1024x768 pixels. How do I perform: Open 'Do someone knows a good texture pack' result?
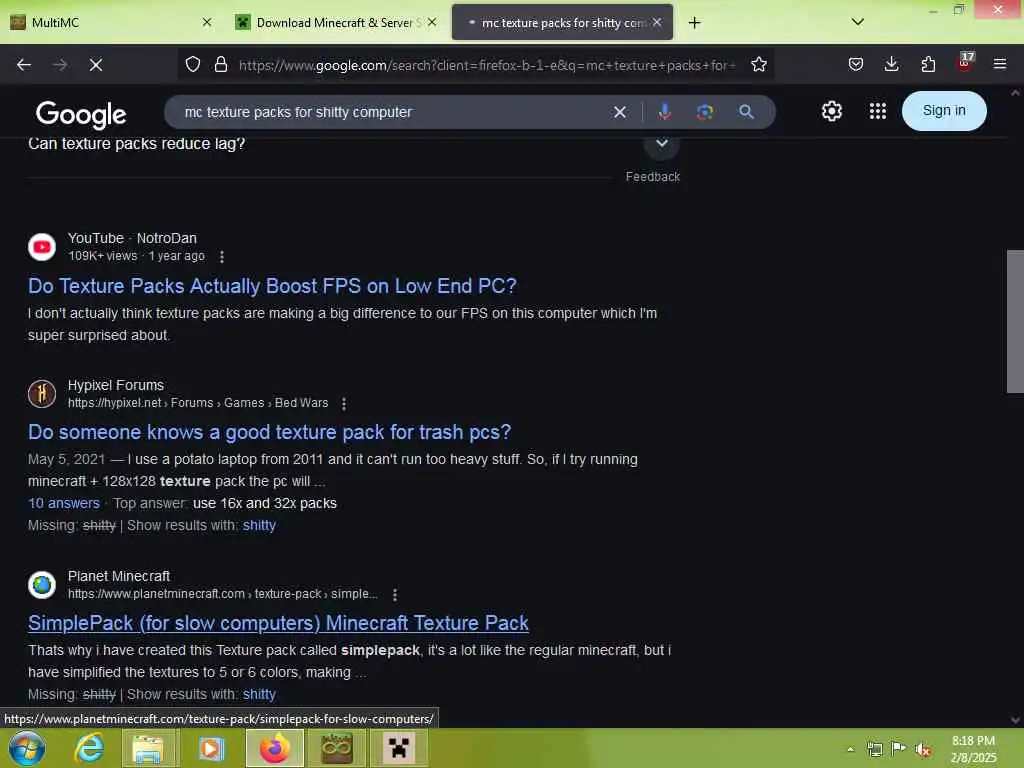coord(270,432)
